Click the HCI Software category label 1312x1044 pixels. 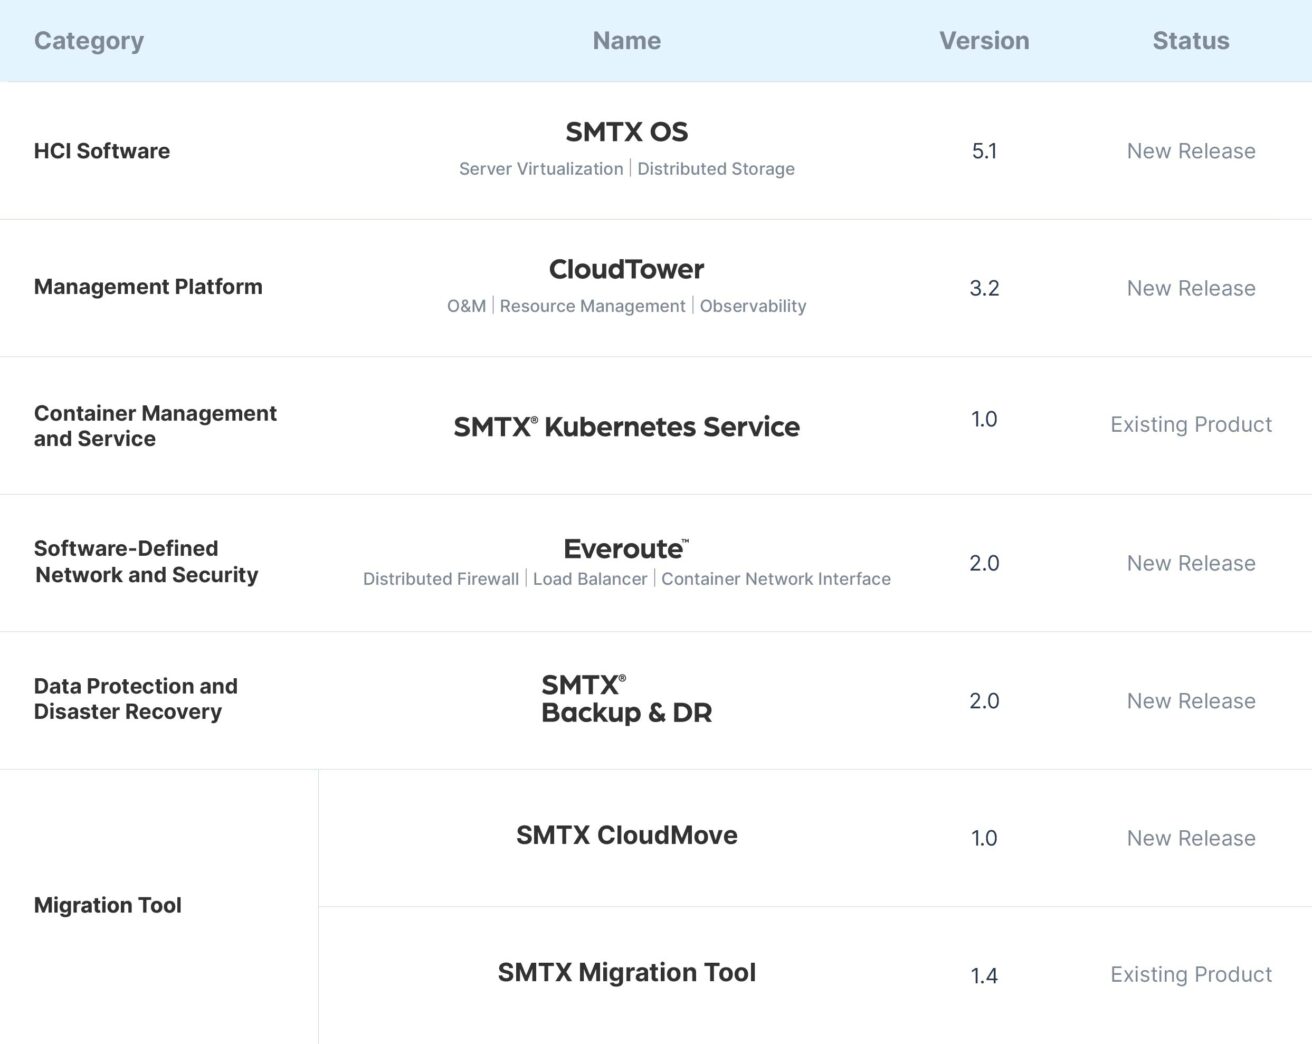pos(102,151)
